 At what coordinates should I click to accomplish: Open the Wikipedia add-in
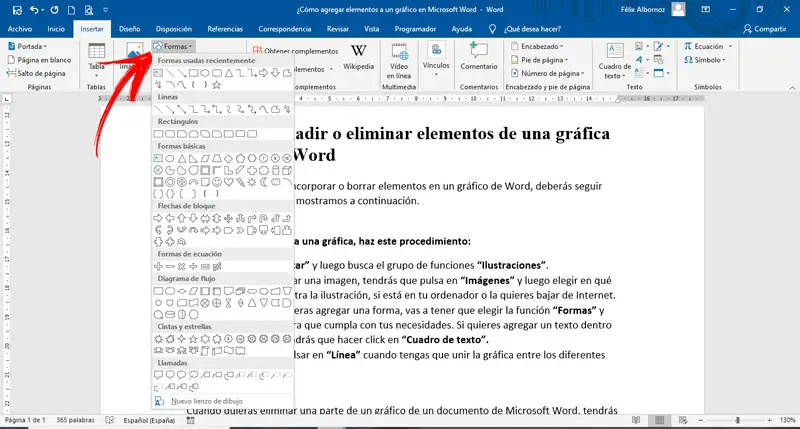[358, 57]
